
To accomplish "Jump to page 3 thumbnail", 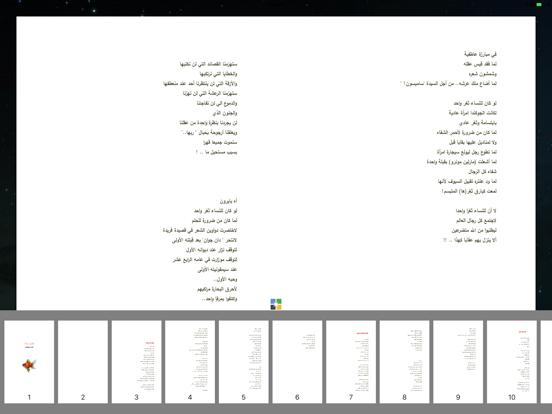I will 137,362.
